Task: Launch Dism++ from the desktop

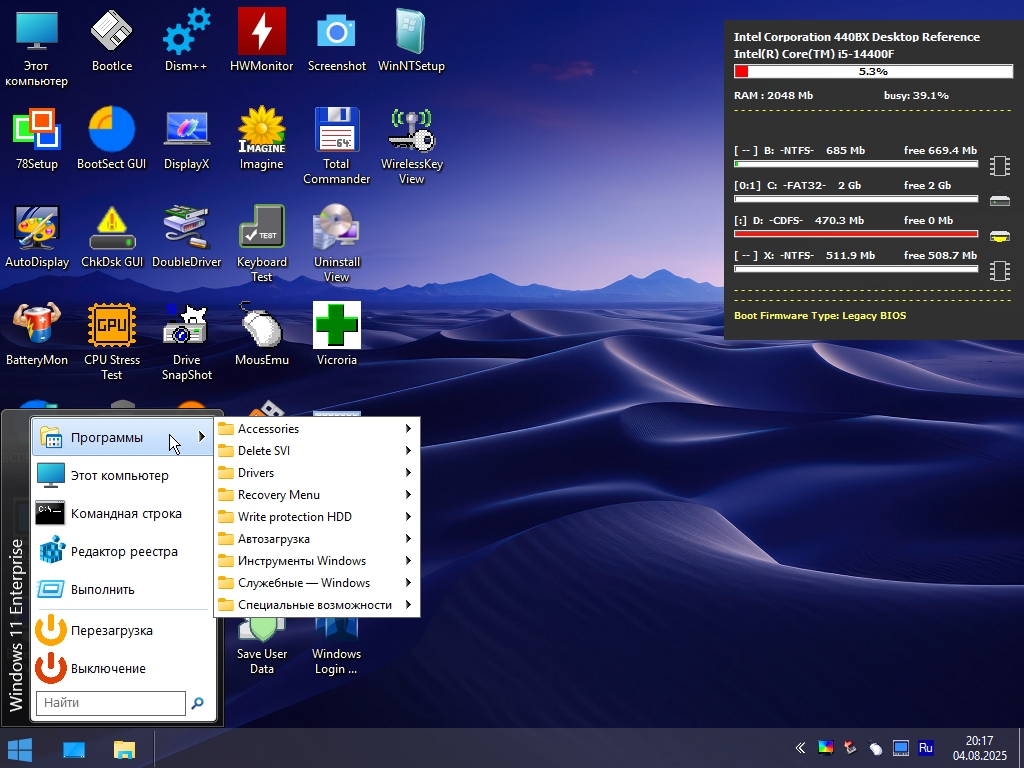Action: coord(186,40)
